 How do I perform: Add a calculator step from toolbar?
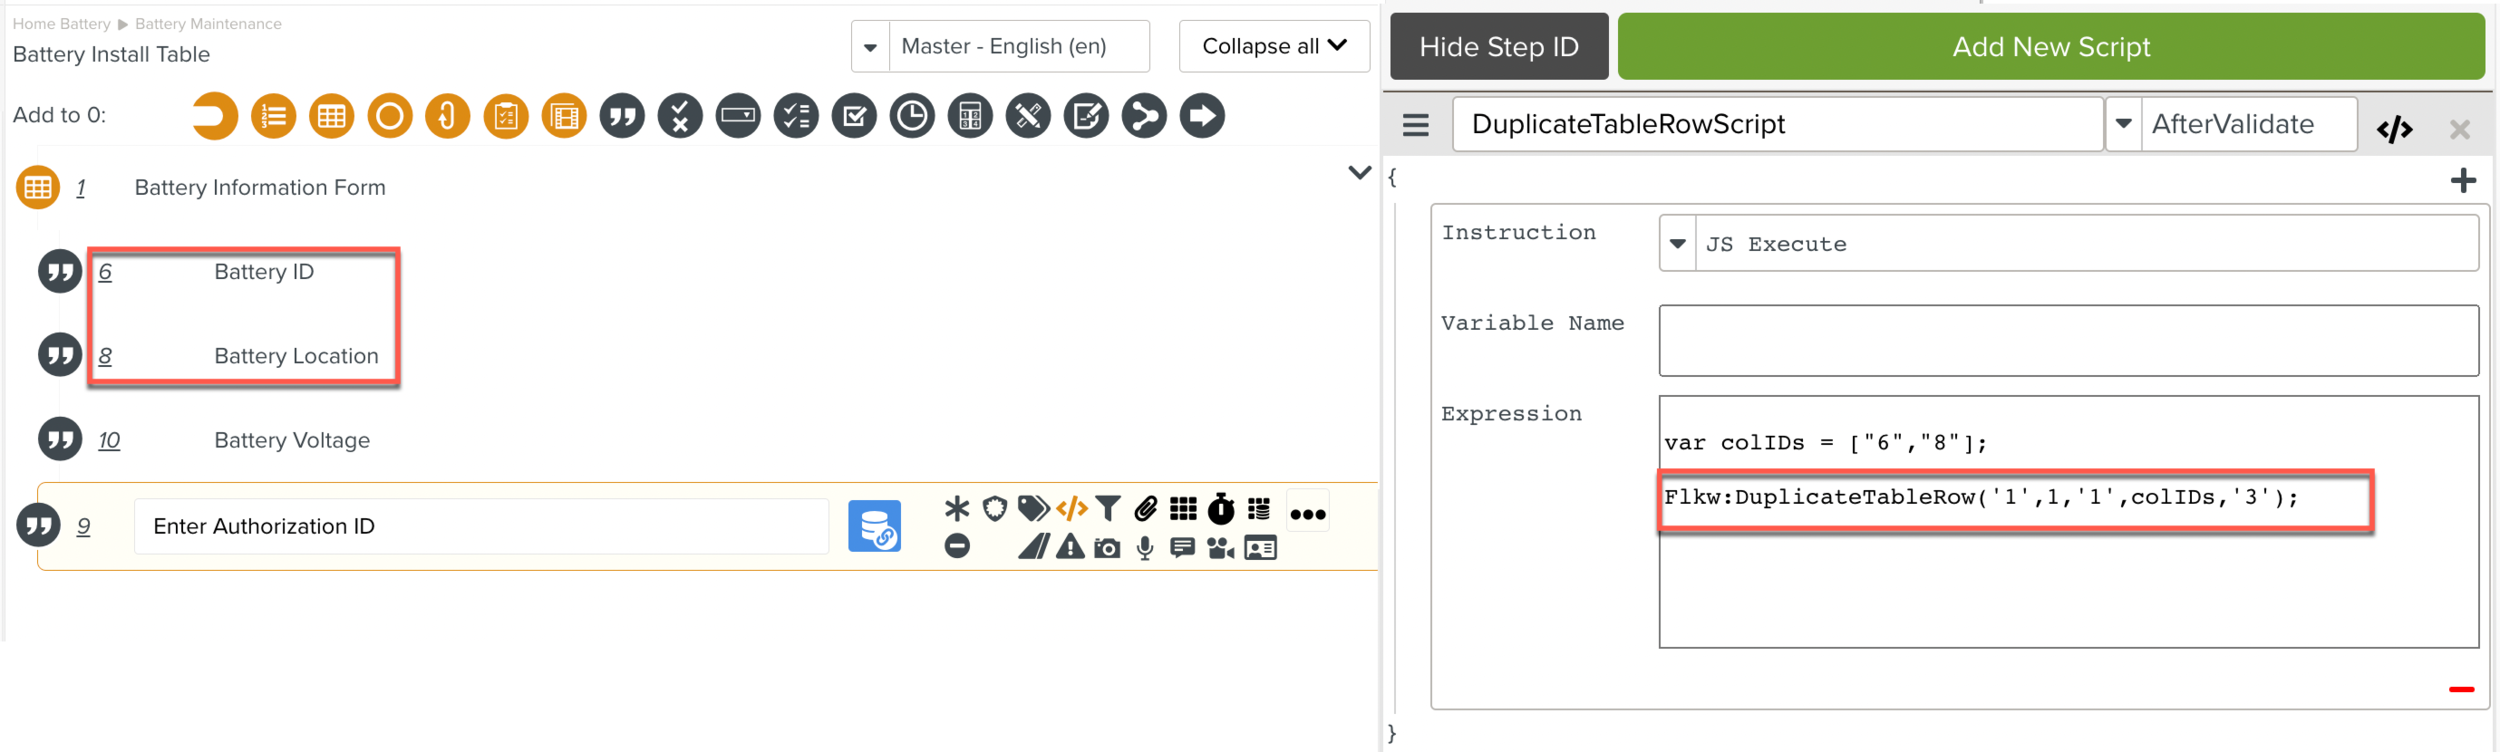970,116
